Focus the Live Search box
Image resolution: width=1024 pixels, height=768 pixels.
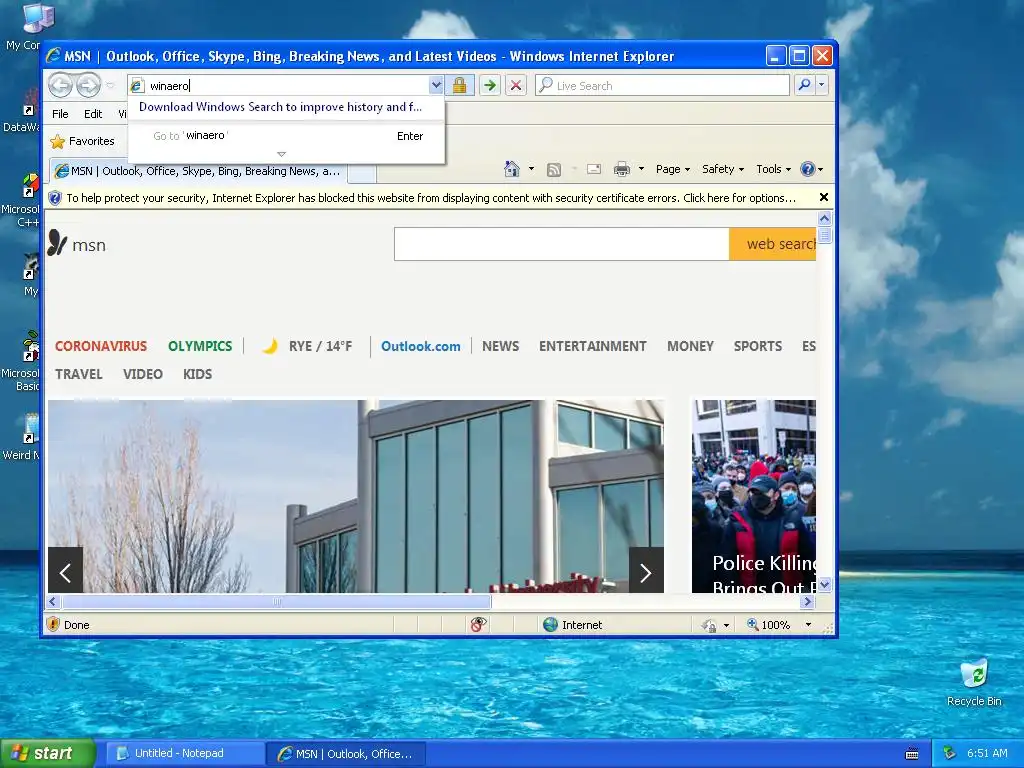click(662, 86)
